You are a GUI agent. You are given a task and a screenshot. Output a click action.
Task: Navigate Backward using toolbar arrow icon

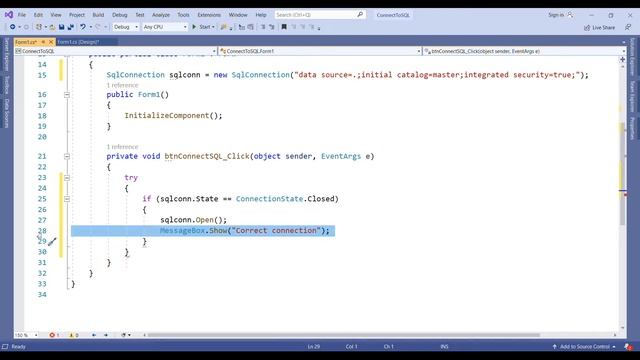tap(13, 27)
